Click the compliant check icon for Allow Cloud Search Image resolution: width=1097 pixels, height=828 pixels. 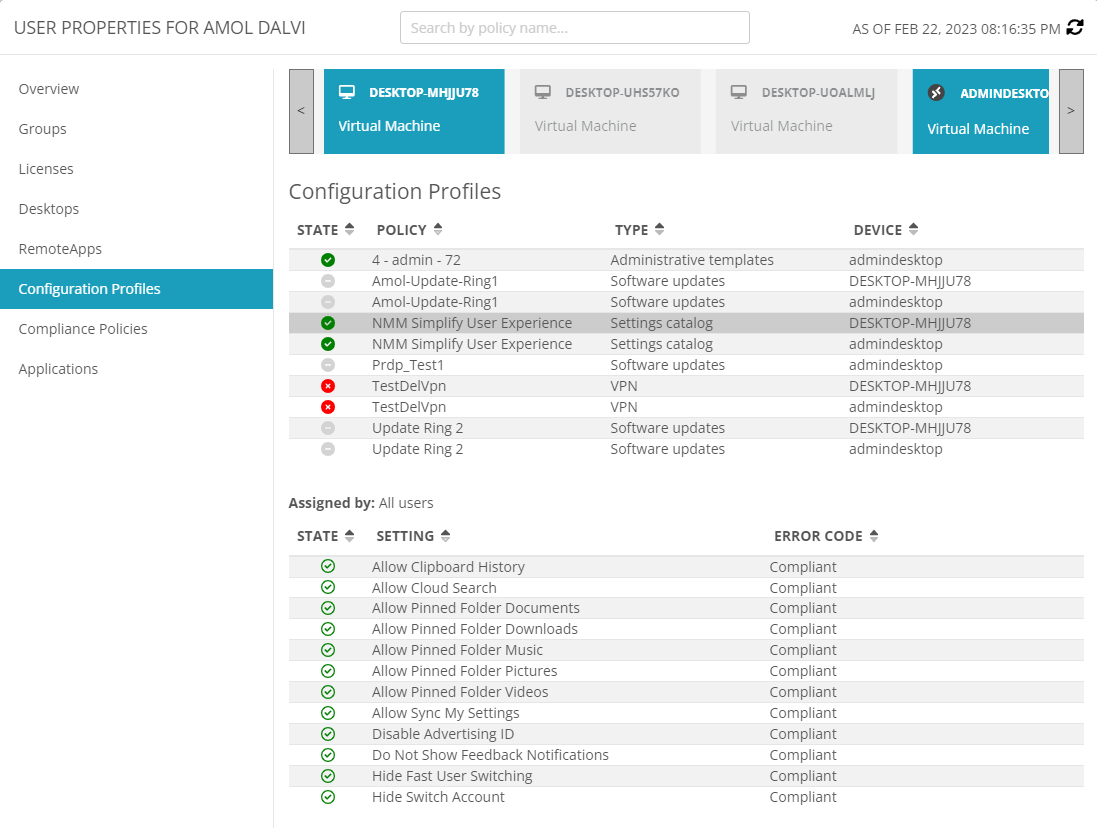pos(328,588)
